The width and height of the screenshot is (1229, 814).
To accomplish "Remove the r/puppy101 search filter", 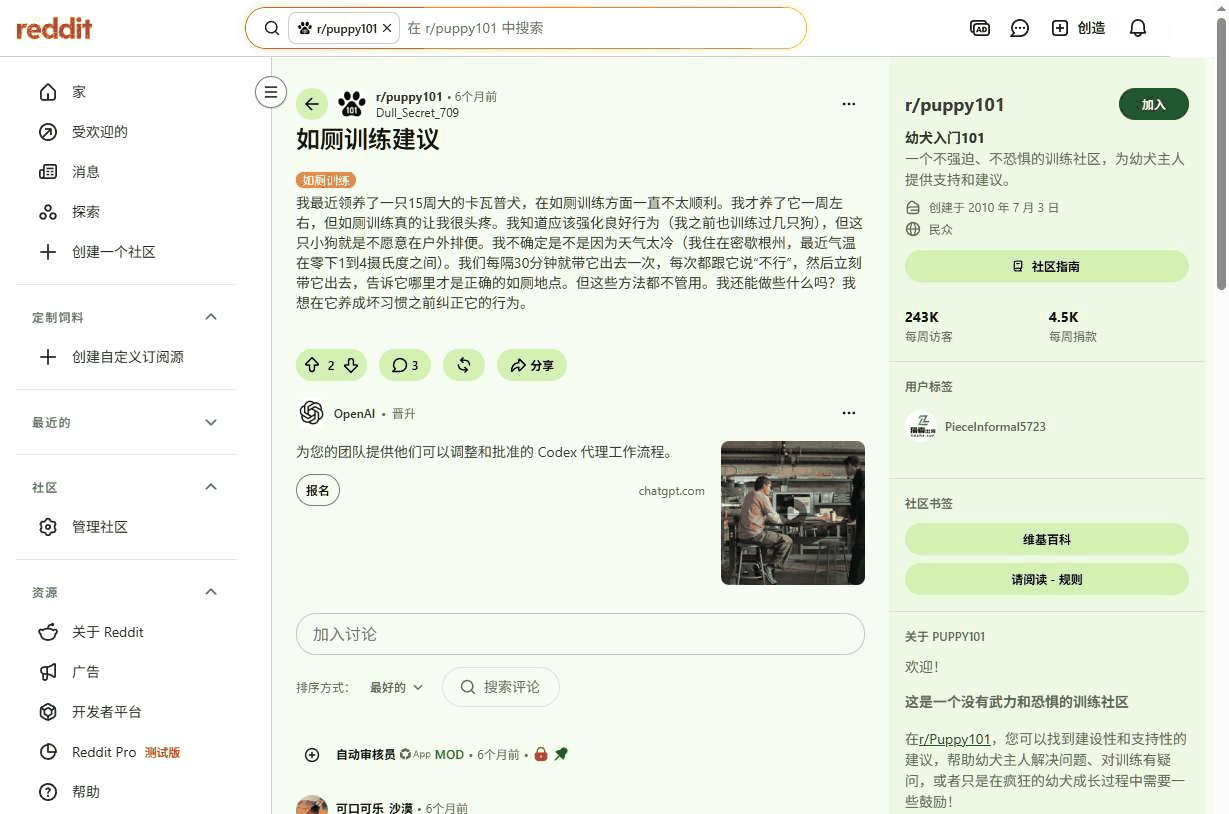I will click(388, 28).
